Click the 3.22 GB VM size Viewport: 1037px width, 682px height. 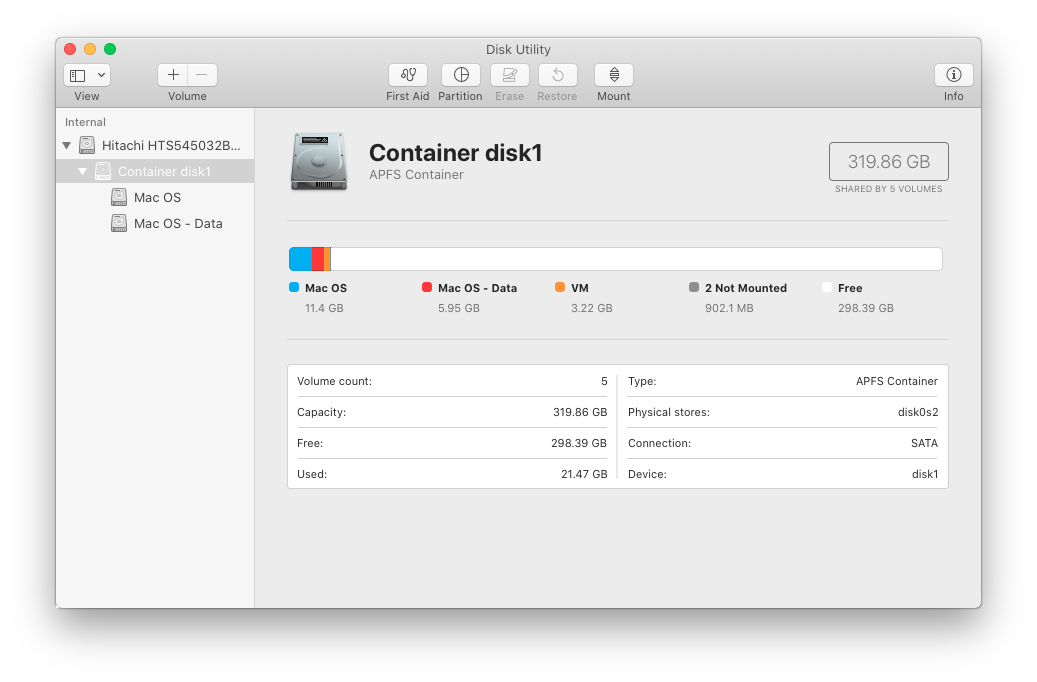pyautogui.click(x=592, y=308)
